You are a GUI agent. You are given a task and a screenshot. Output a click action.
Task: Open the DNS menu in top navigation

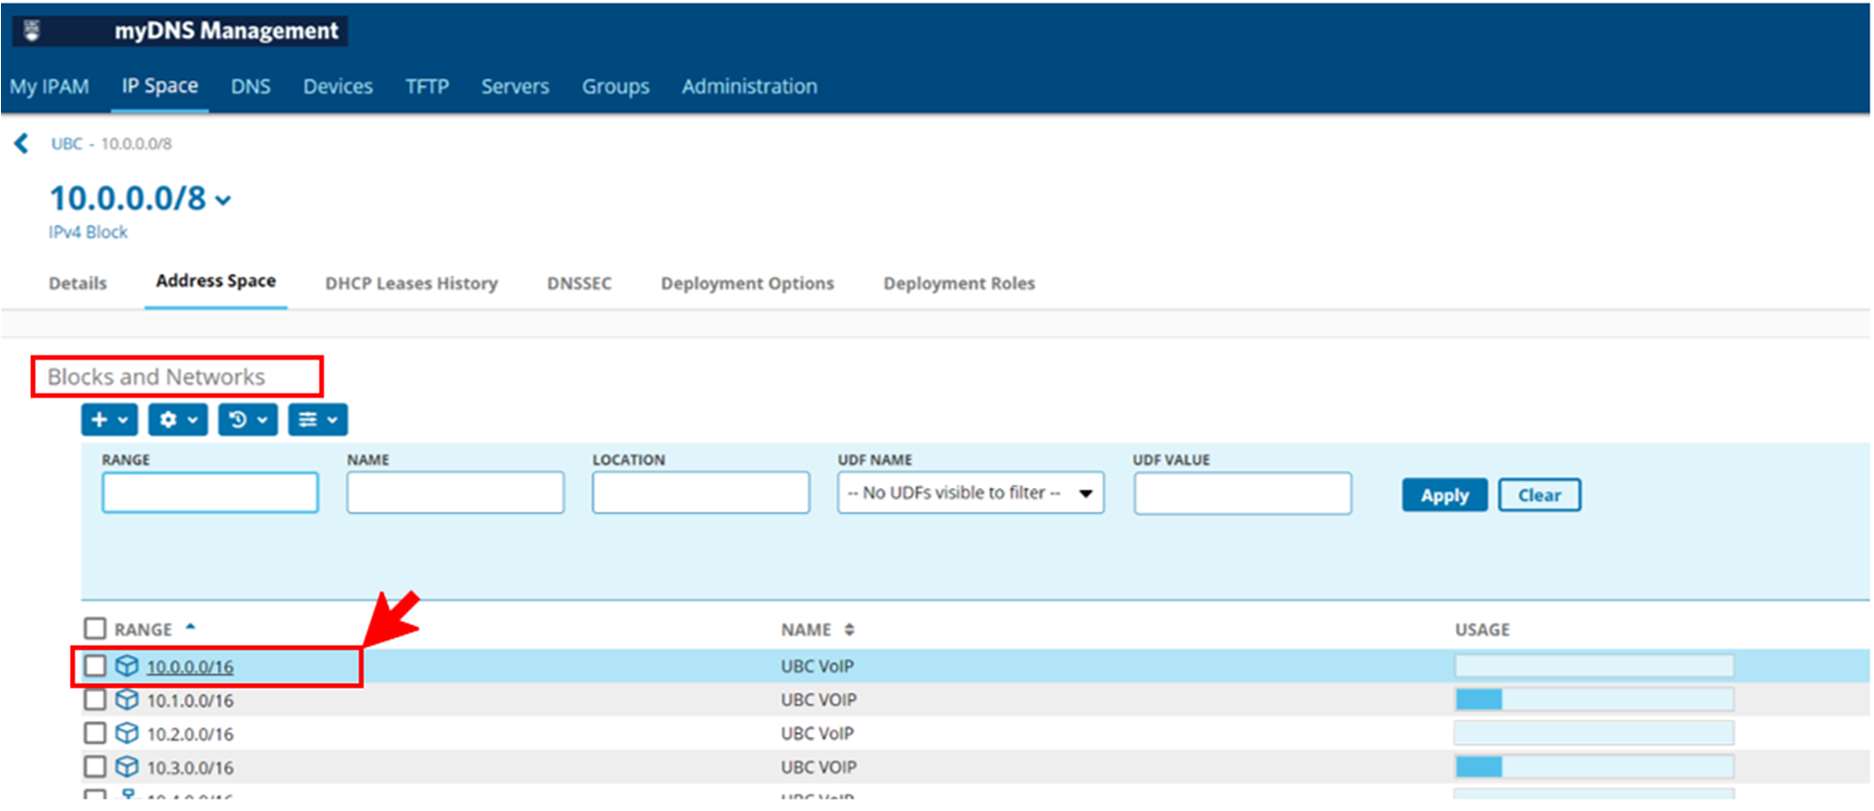tap(250, 87)
